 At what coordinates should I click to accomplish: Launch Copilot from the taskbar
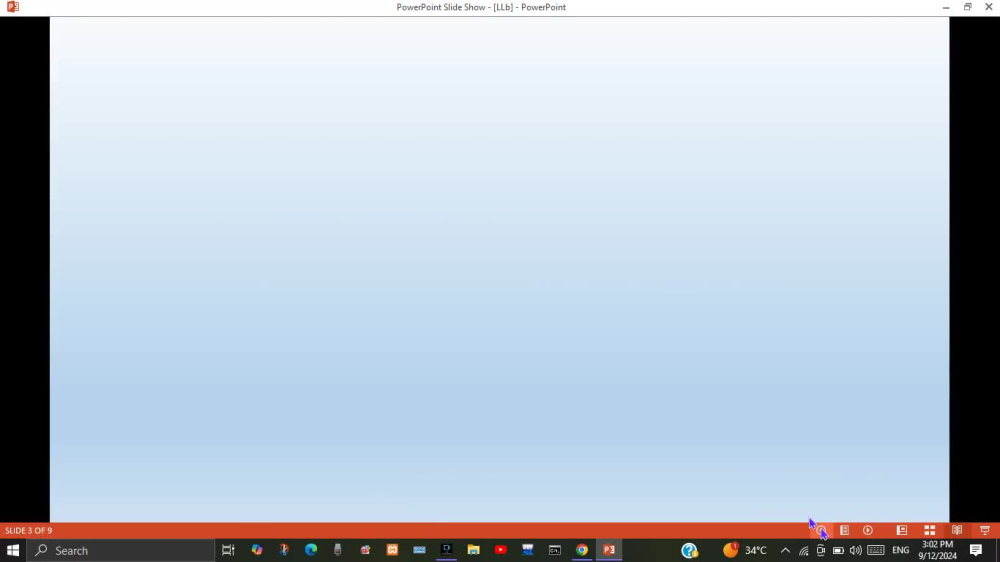coord(257,550)
